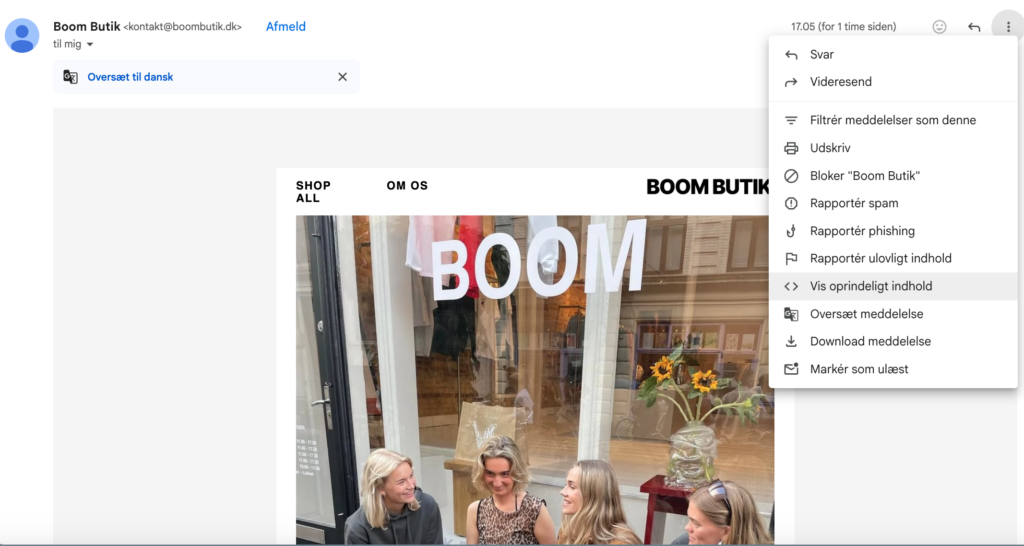Choose 'Rapportér spam' in menu
The height and width of the screenshot is (546, 1024).
click(893, 203)
